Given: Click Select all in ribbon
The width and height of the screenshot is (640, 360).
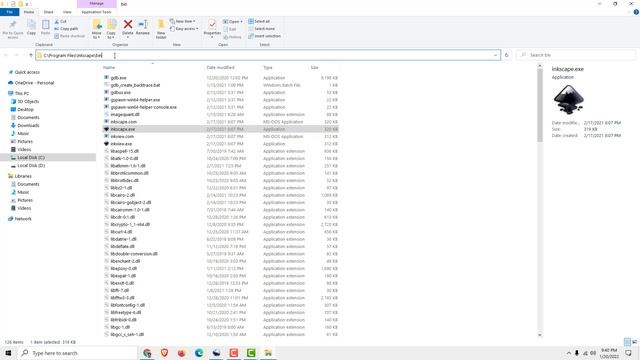Looking at the screenshot, I should click(x=259, y=21).
